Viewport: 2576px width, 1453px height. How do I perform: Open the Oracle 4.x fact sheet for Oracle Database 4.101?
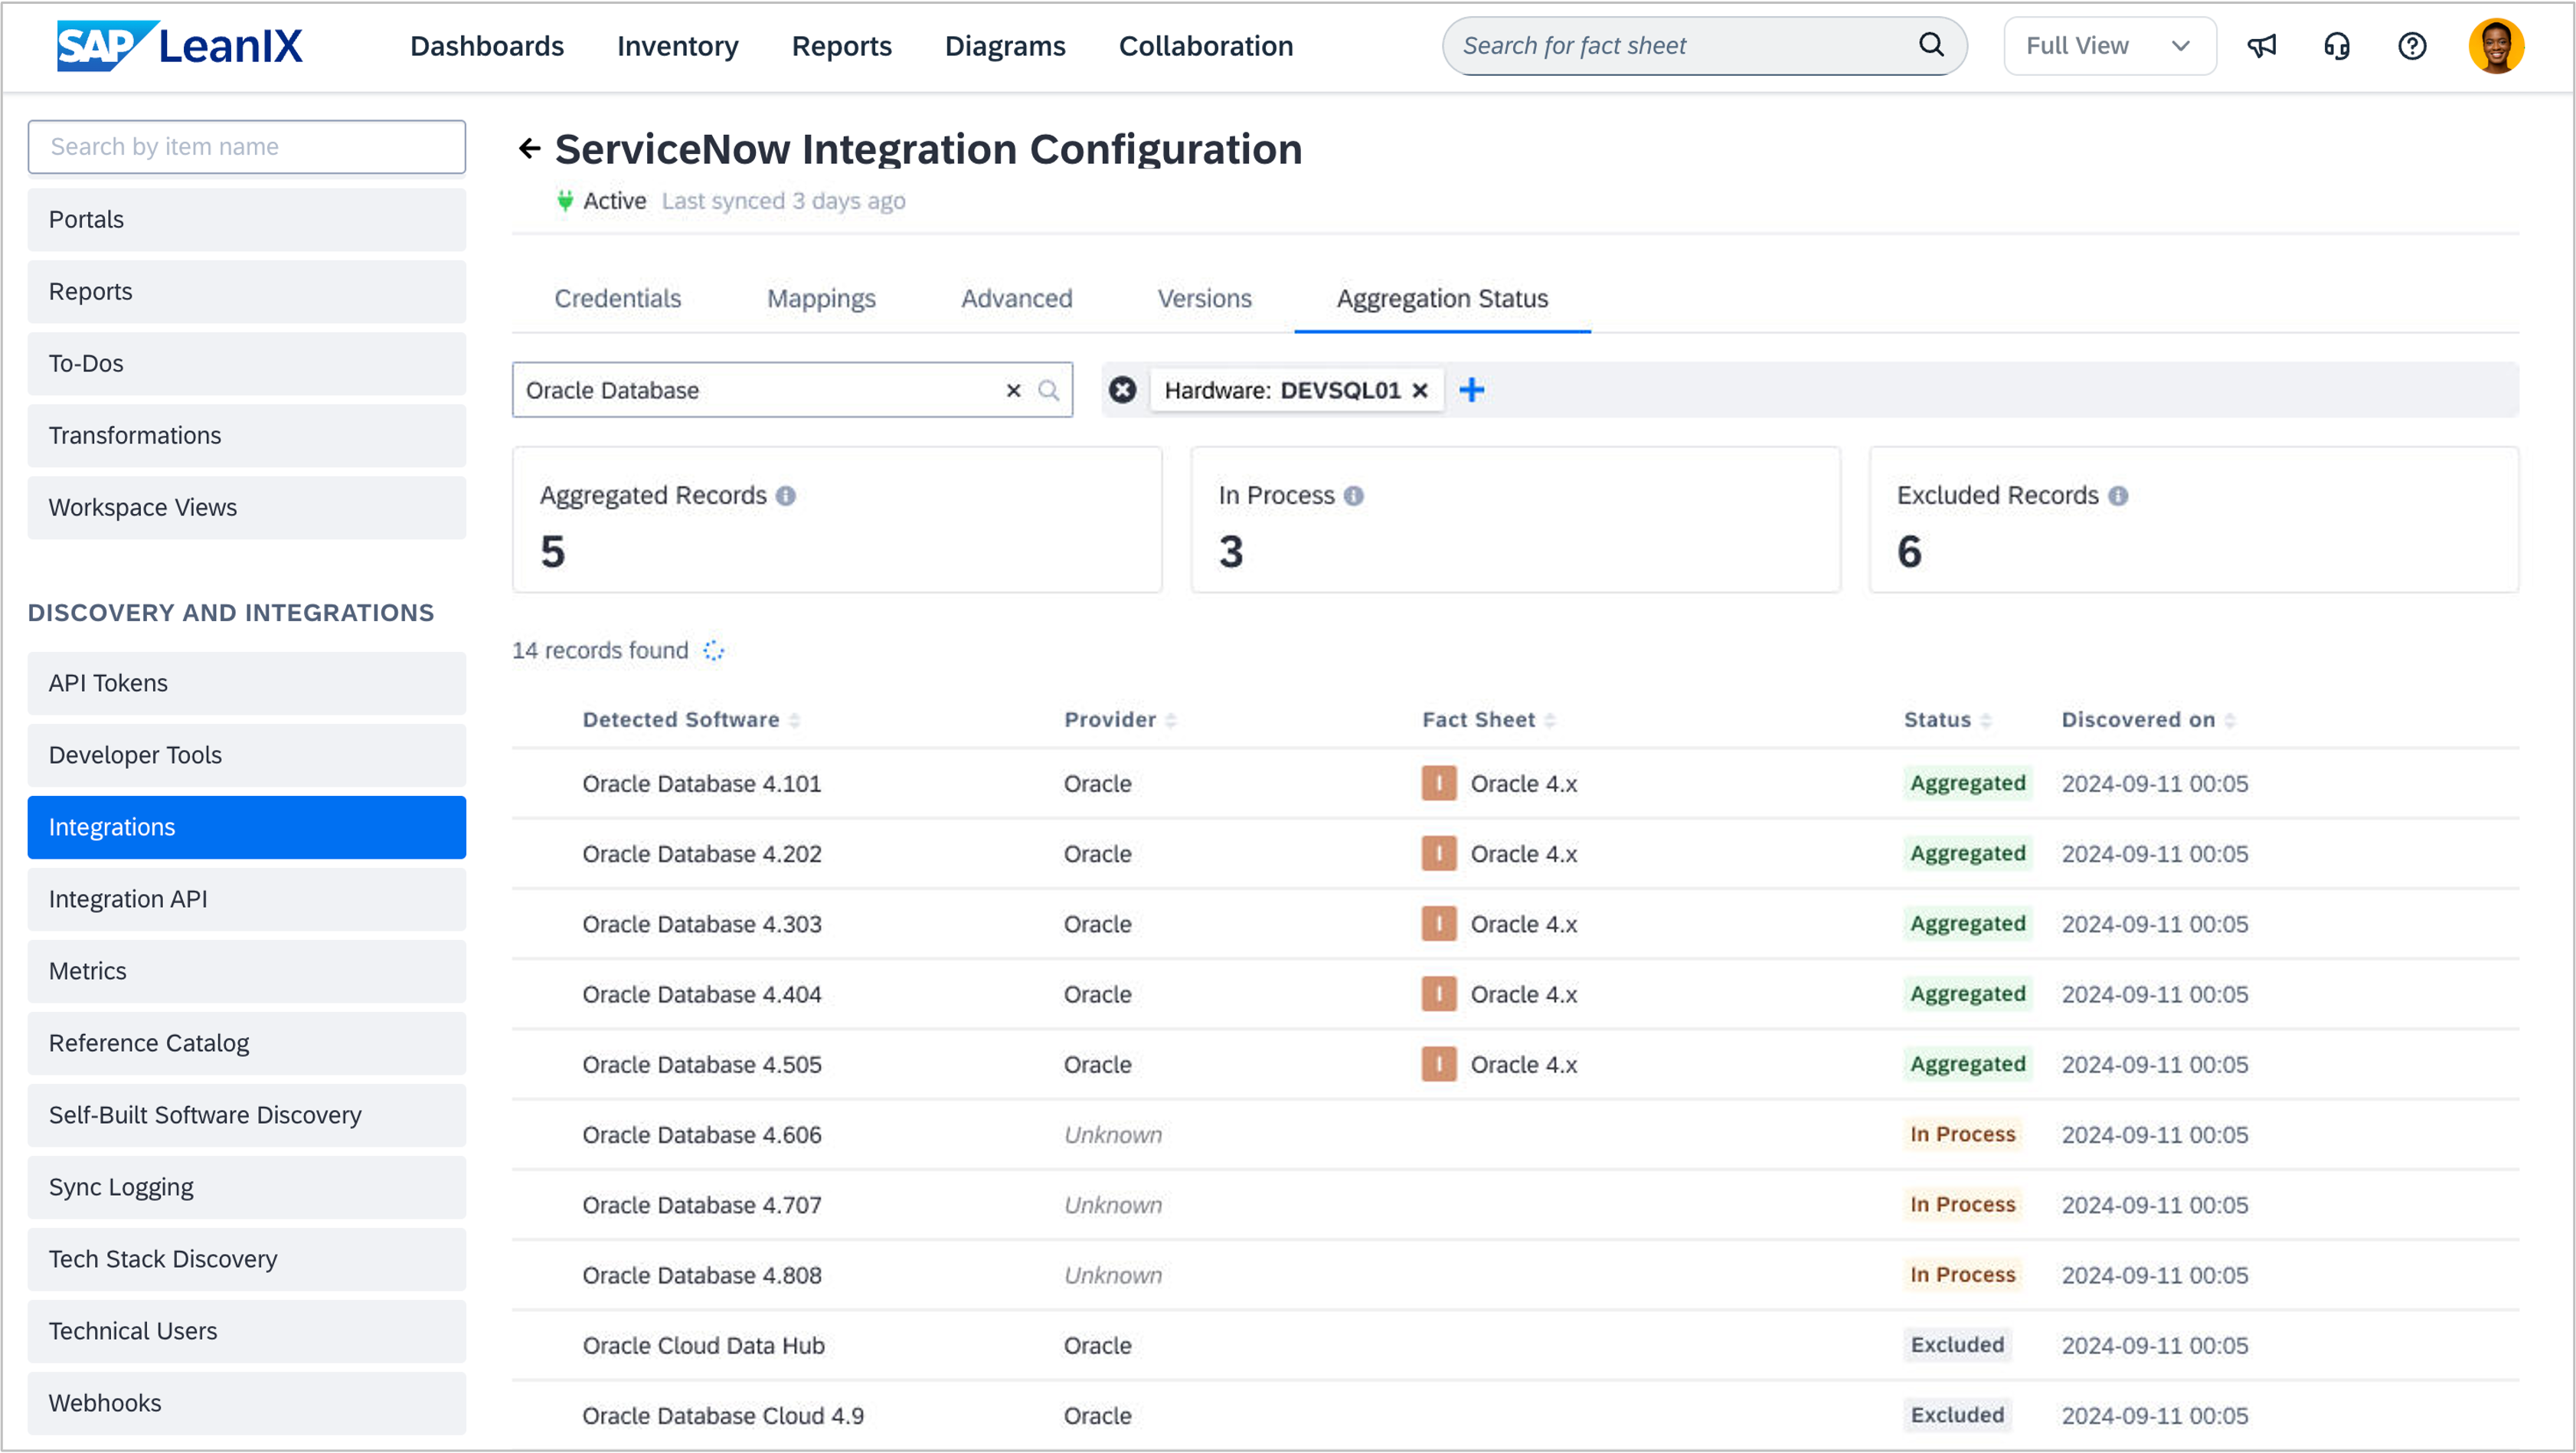point(1523,784)
